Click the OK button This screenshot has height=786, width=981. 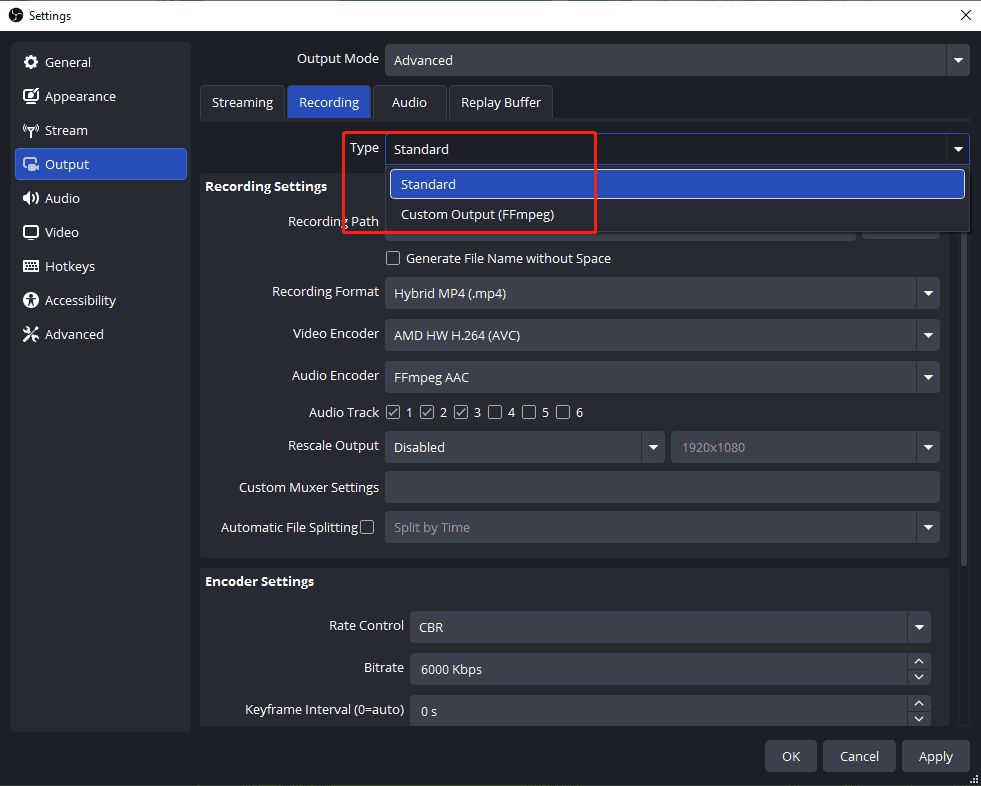(x=790, y=756)
